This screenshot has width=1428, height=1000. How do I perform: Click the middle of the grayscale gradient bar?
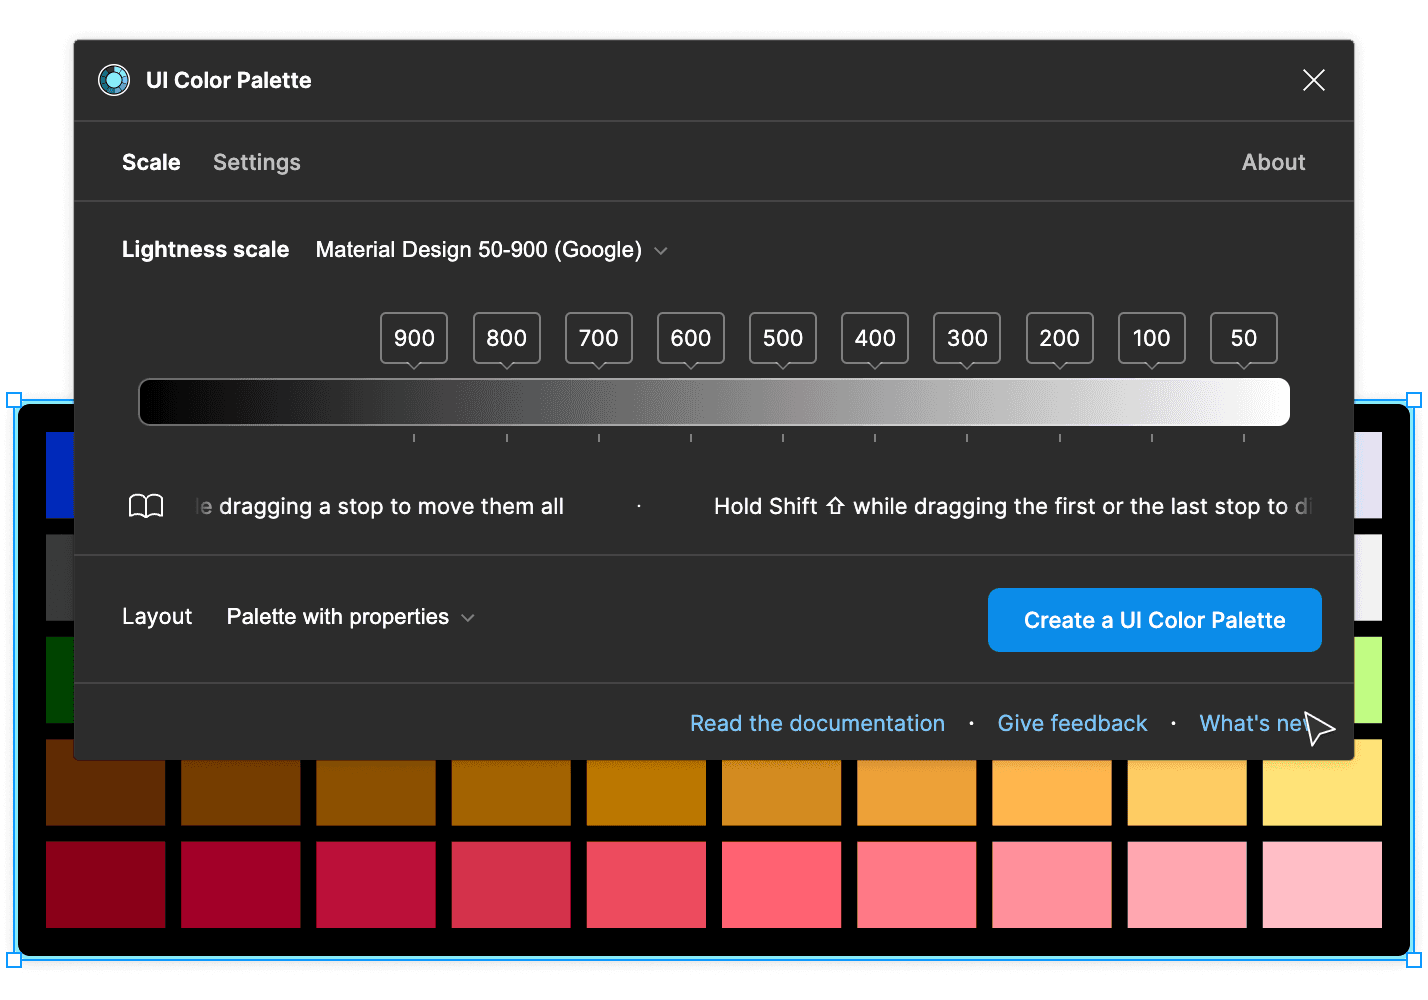click(x=714, y=401)
